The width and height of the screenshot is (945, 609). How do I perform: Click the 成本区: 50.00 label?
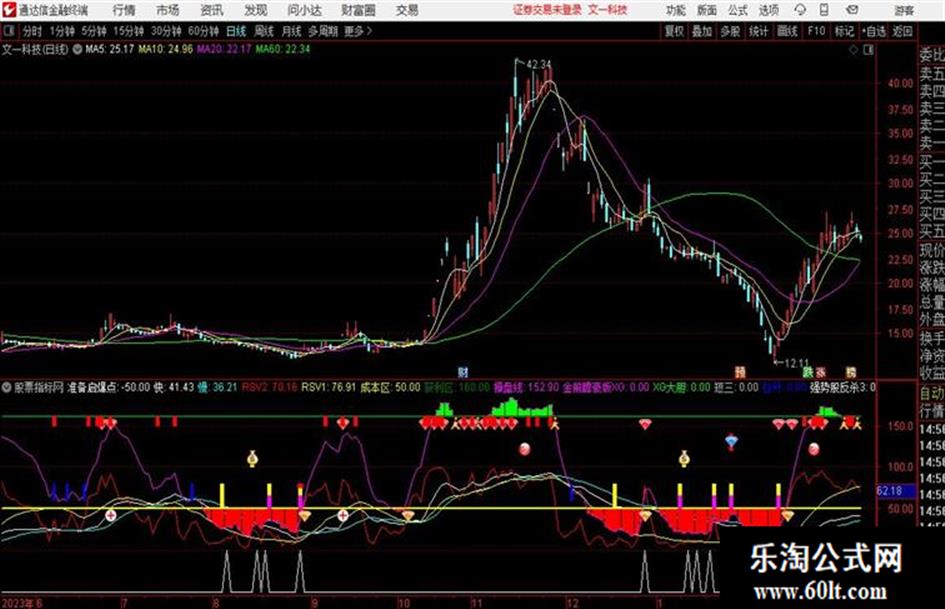390,387
